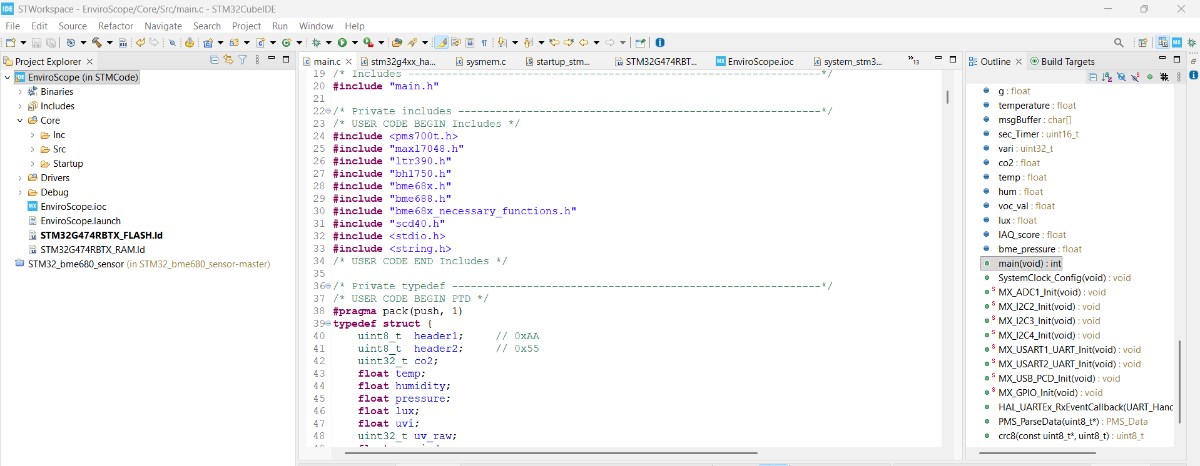Image resolution: width=1200 pixels, height=466 pixels.
Task: Expand the Drivers folder
Action: click(x=19, y=178)
